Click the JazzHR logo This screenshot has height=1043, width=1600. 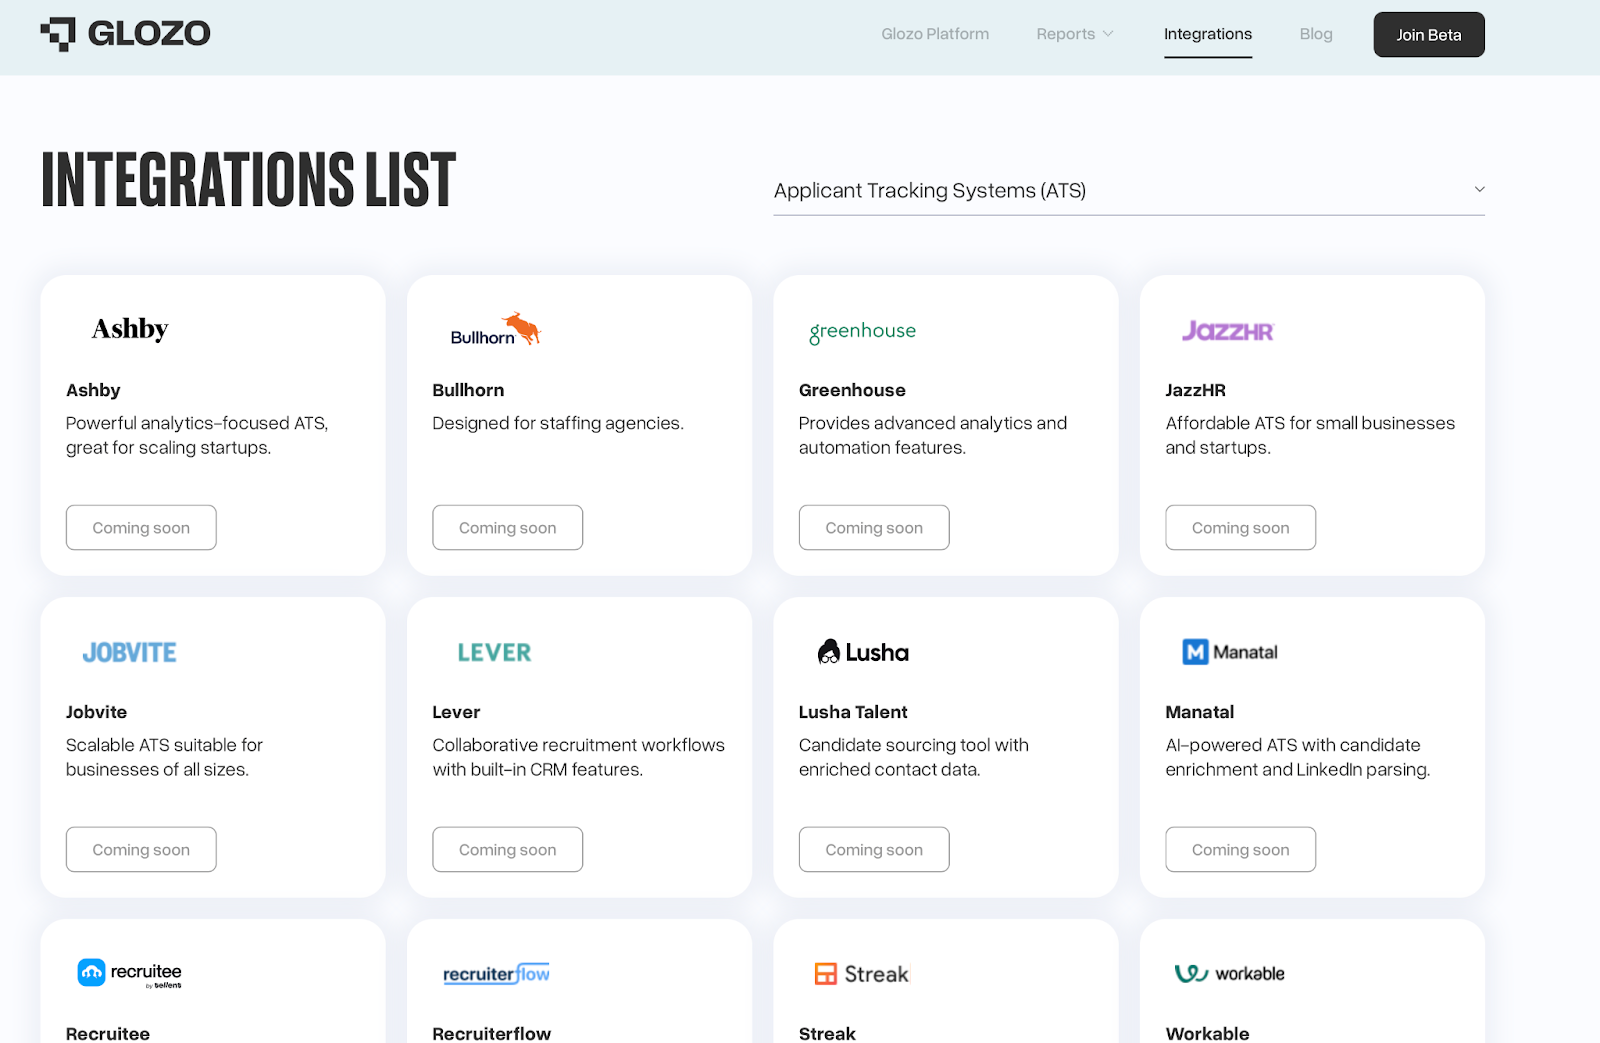1228,331
